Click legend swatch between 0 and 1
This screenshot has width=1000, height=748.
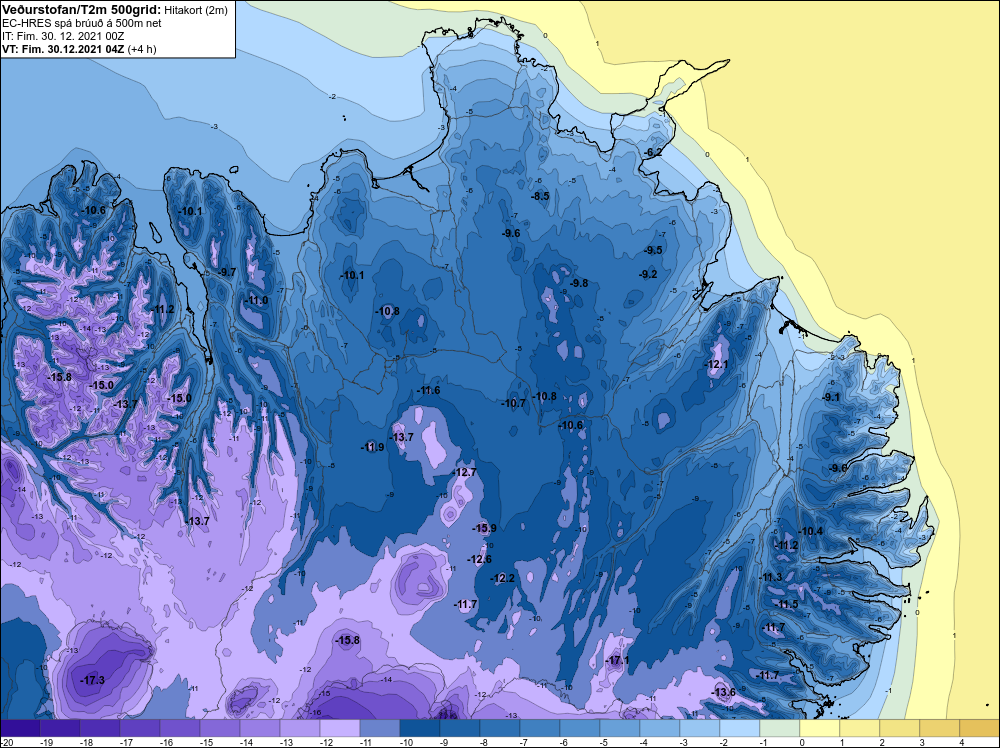820,728
